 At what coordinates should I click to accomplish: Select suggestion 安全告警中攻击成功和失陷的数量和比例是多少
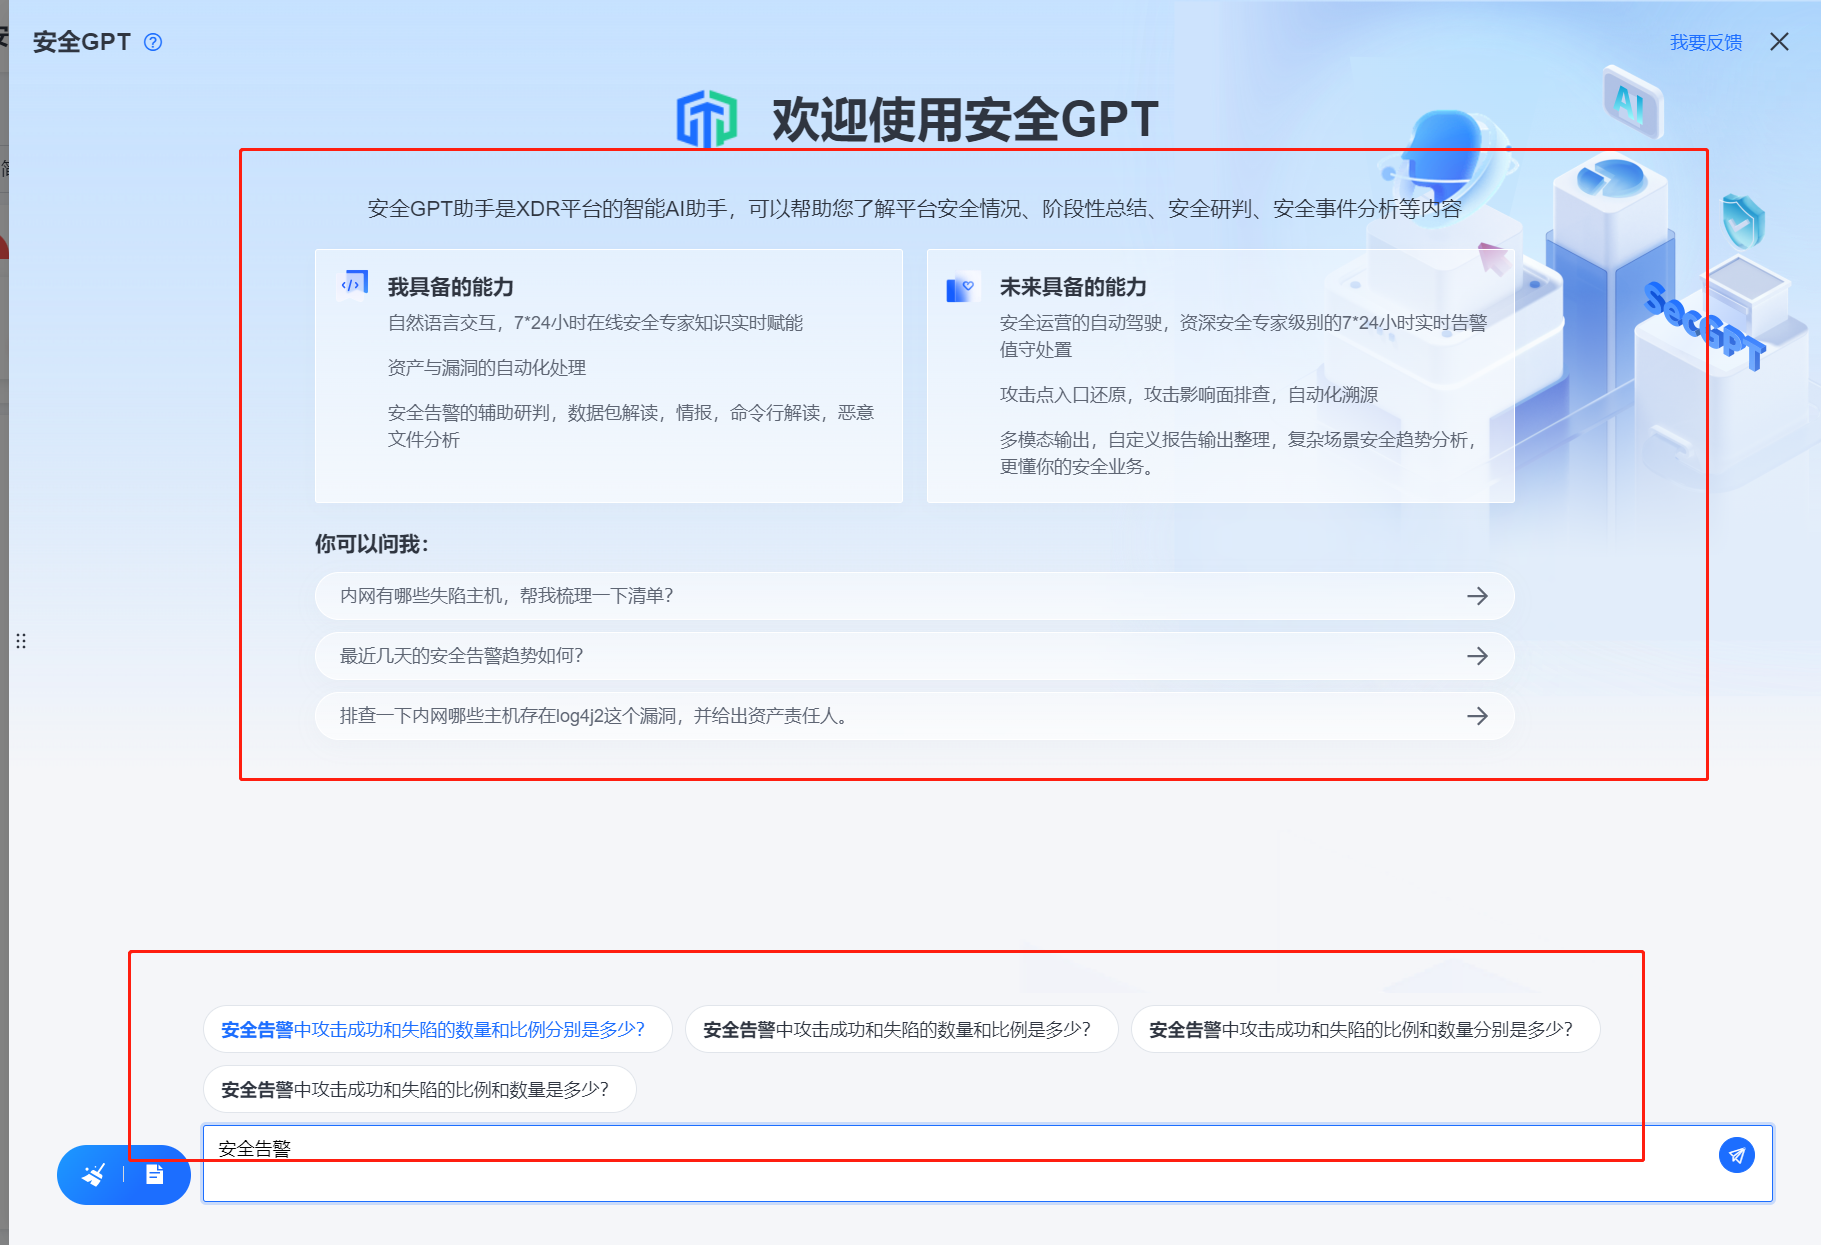(x=900, y=1029)
